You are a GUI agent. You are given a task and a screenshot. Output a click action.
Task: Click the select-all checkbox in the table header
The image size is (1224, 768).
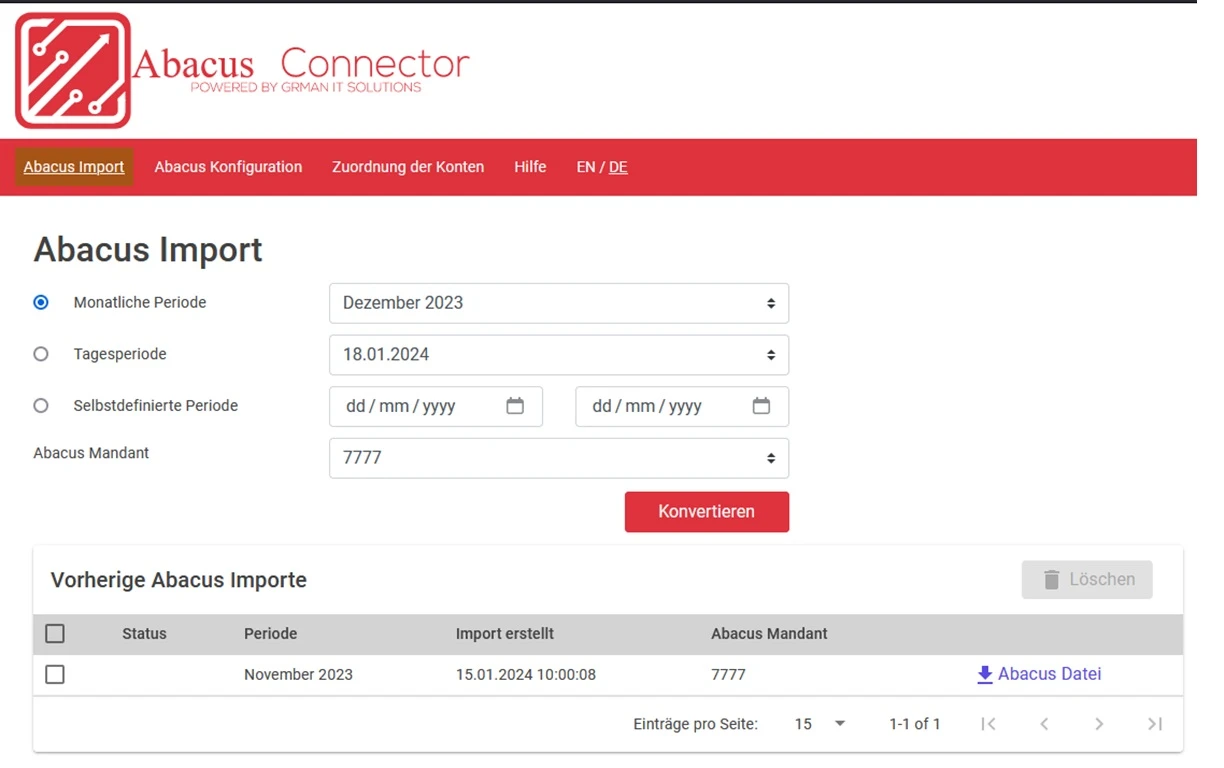[55, 633]
